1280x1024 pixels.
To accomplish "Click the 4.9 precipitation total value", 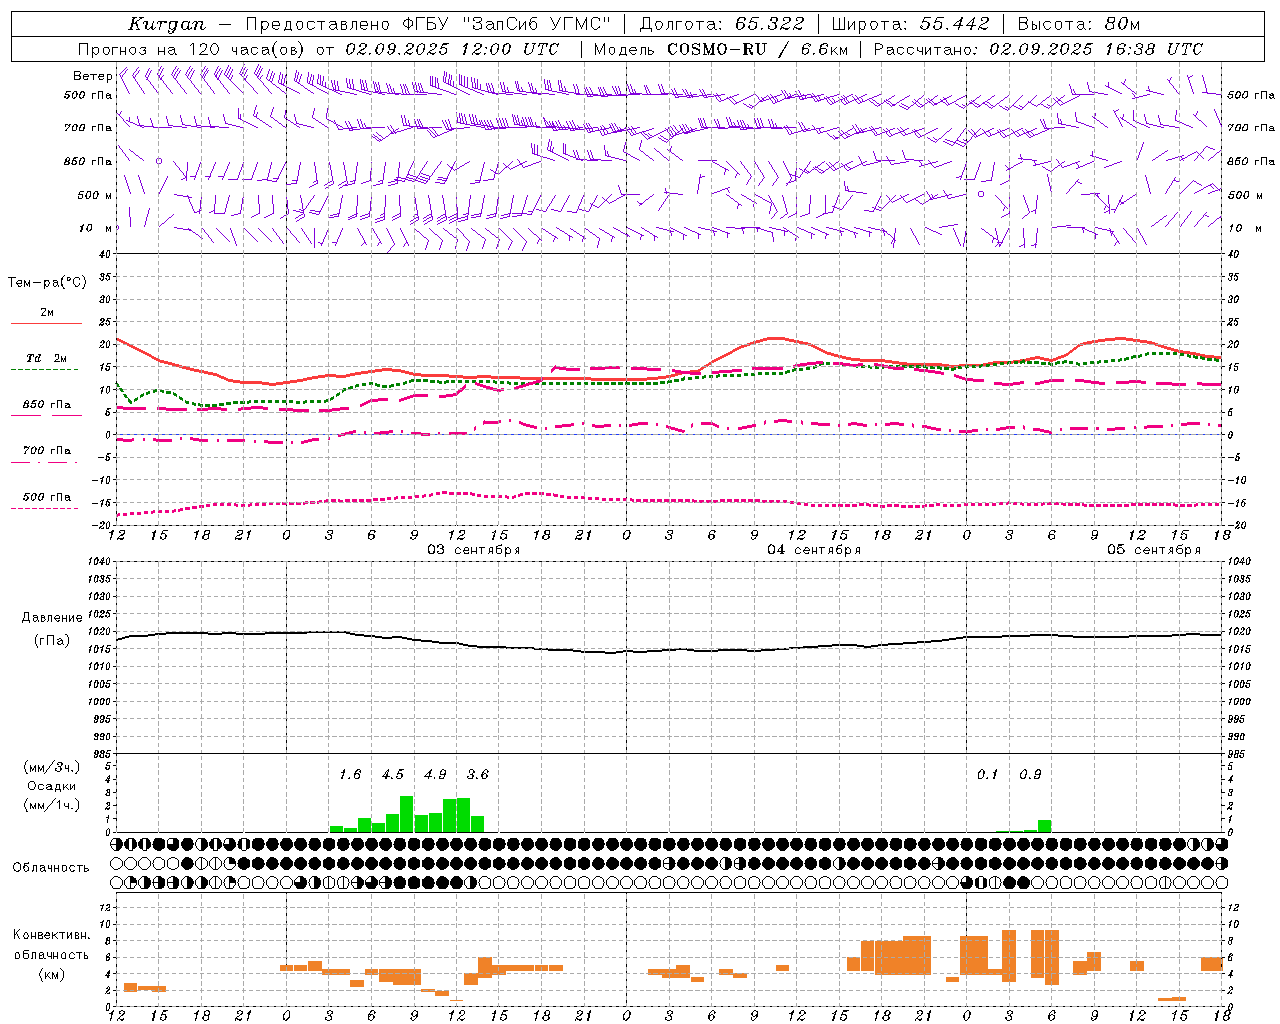I will (435, 774).
